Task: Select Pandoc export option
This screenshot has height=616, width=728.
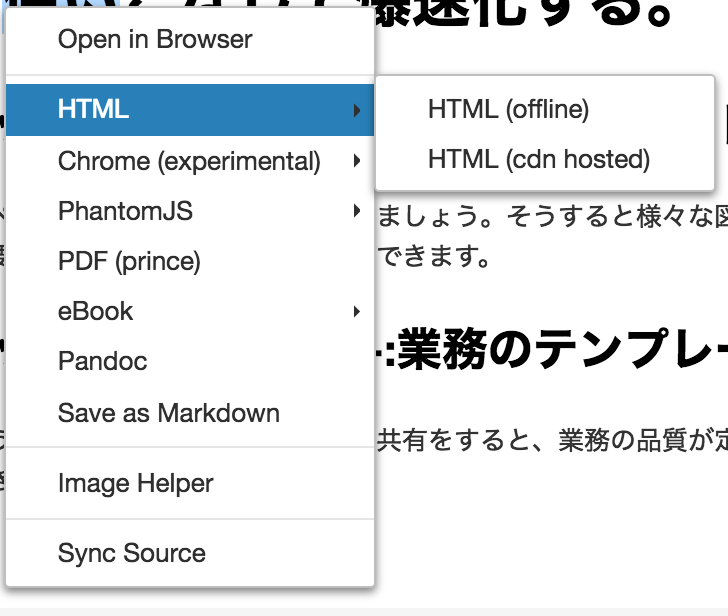Action: (x=190, y=362)
